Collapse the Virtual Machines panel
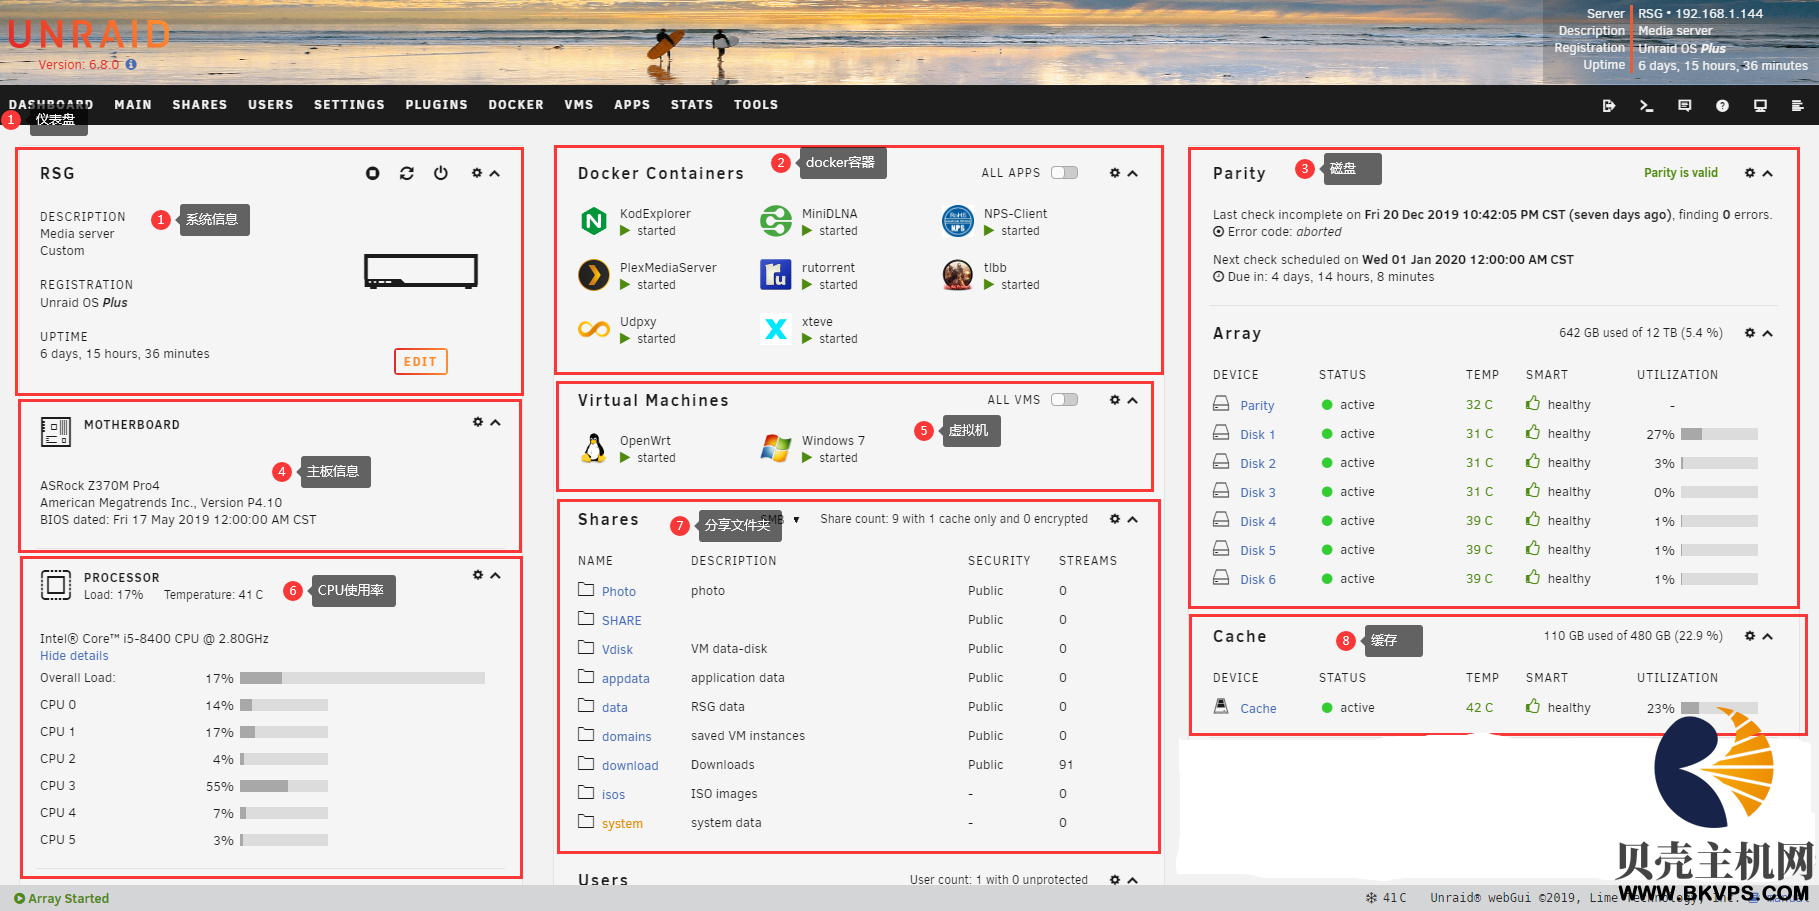 [1133, 400]
